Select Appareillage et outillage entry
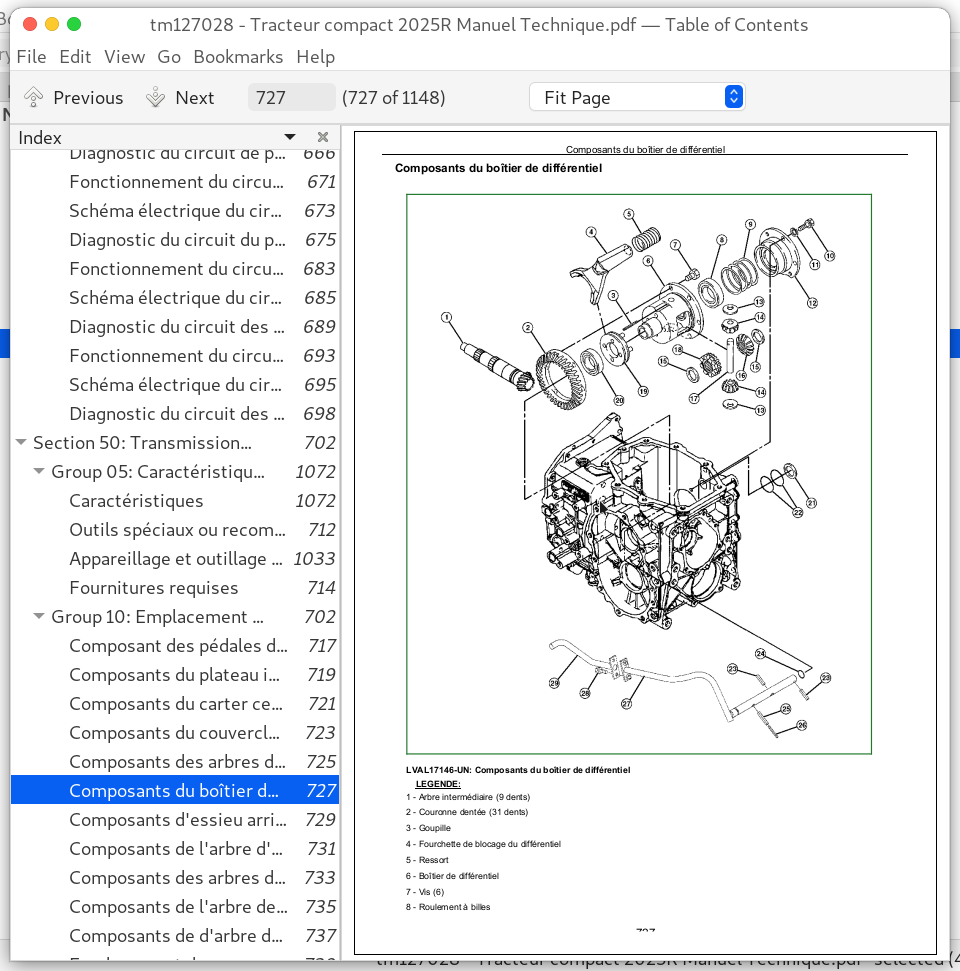960x971 pixels. 175,559
